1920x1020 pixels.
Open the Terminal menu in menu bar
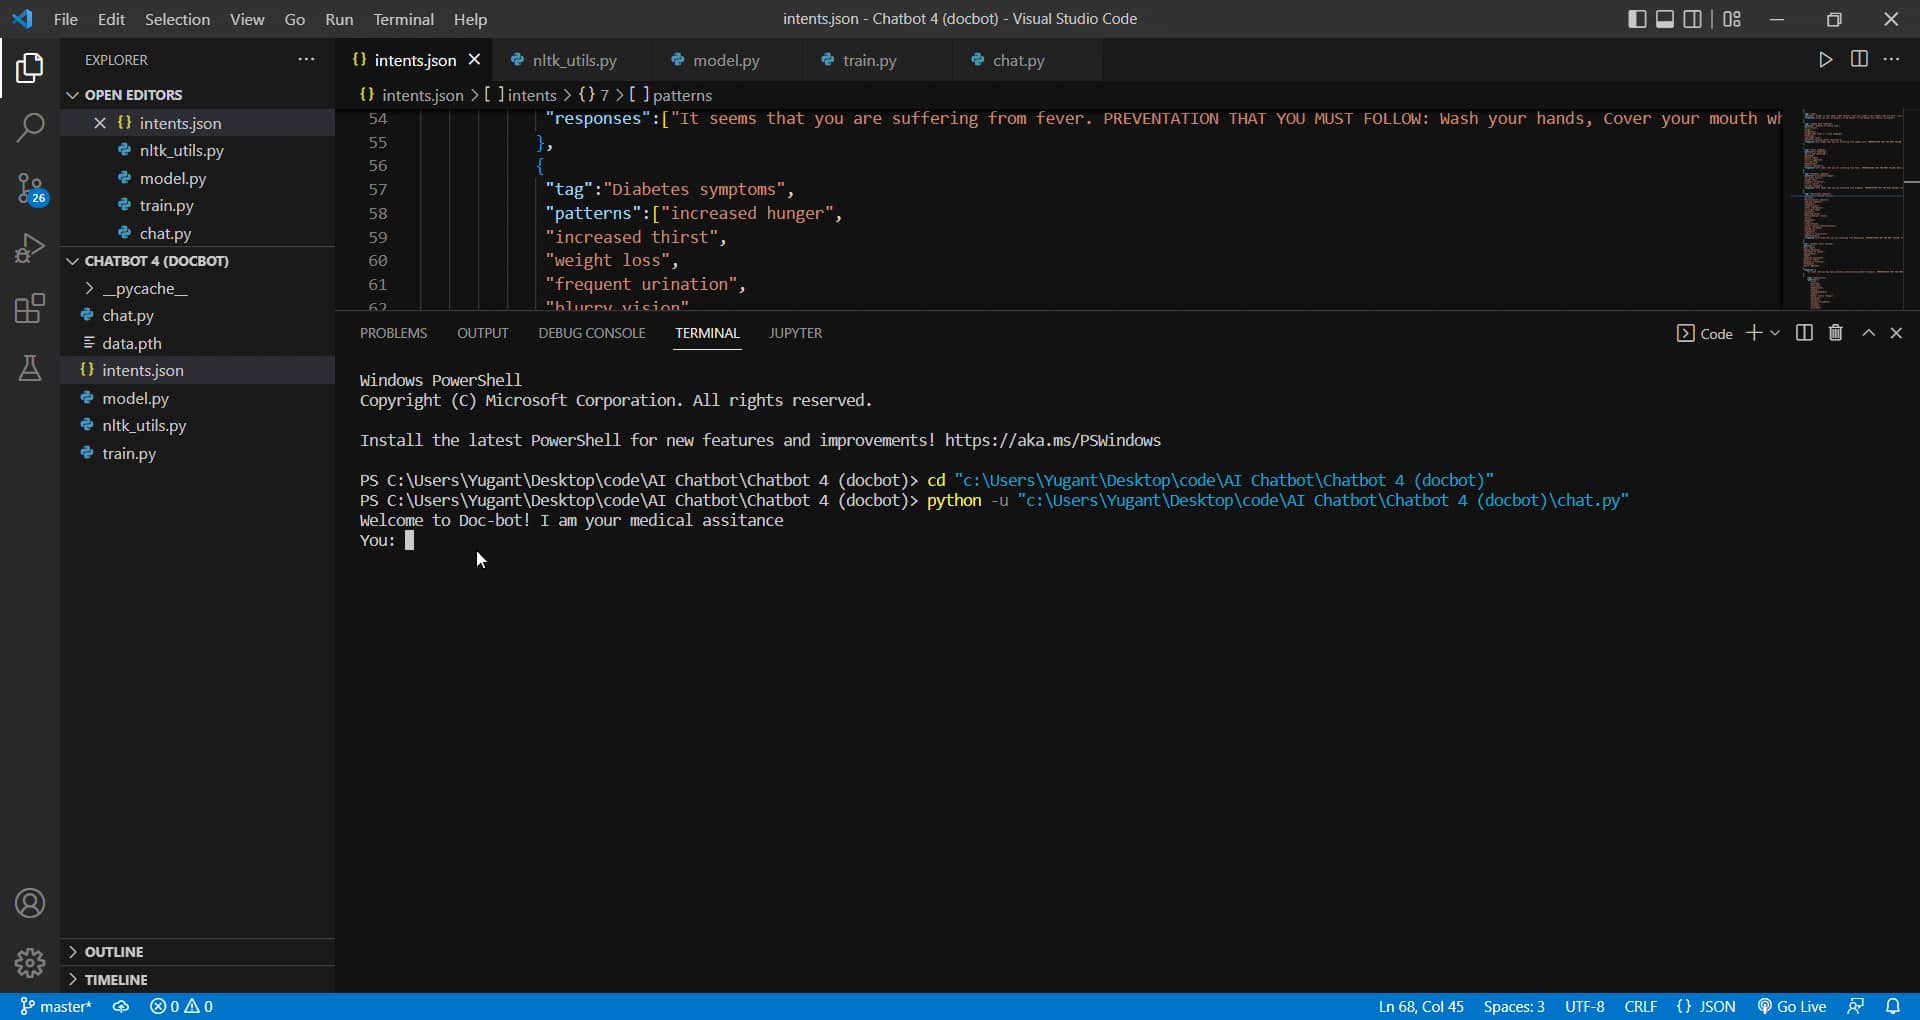coord(403,19)
